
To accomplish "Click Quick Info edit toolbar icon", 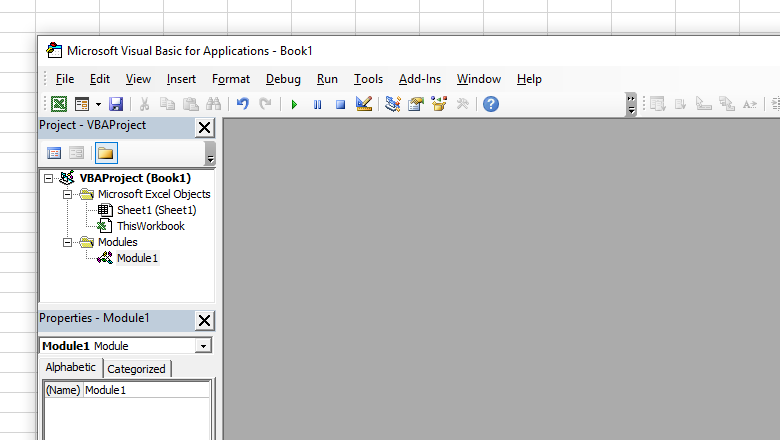I will [x=703, y=104].
